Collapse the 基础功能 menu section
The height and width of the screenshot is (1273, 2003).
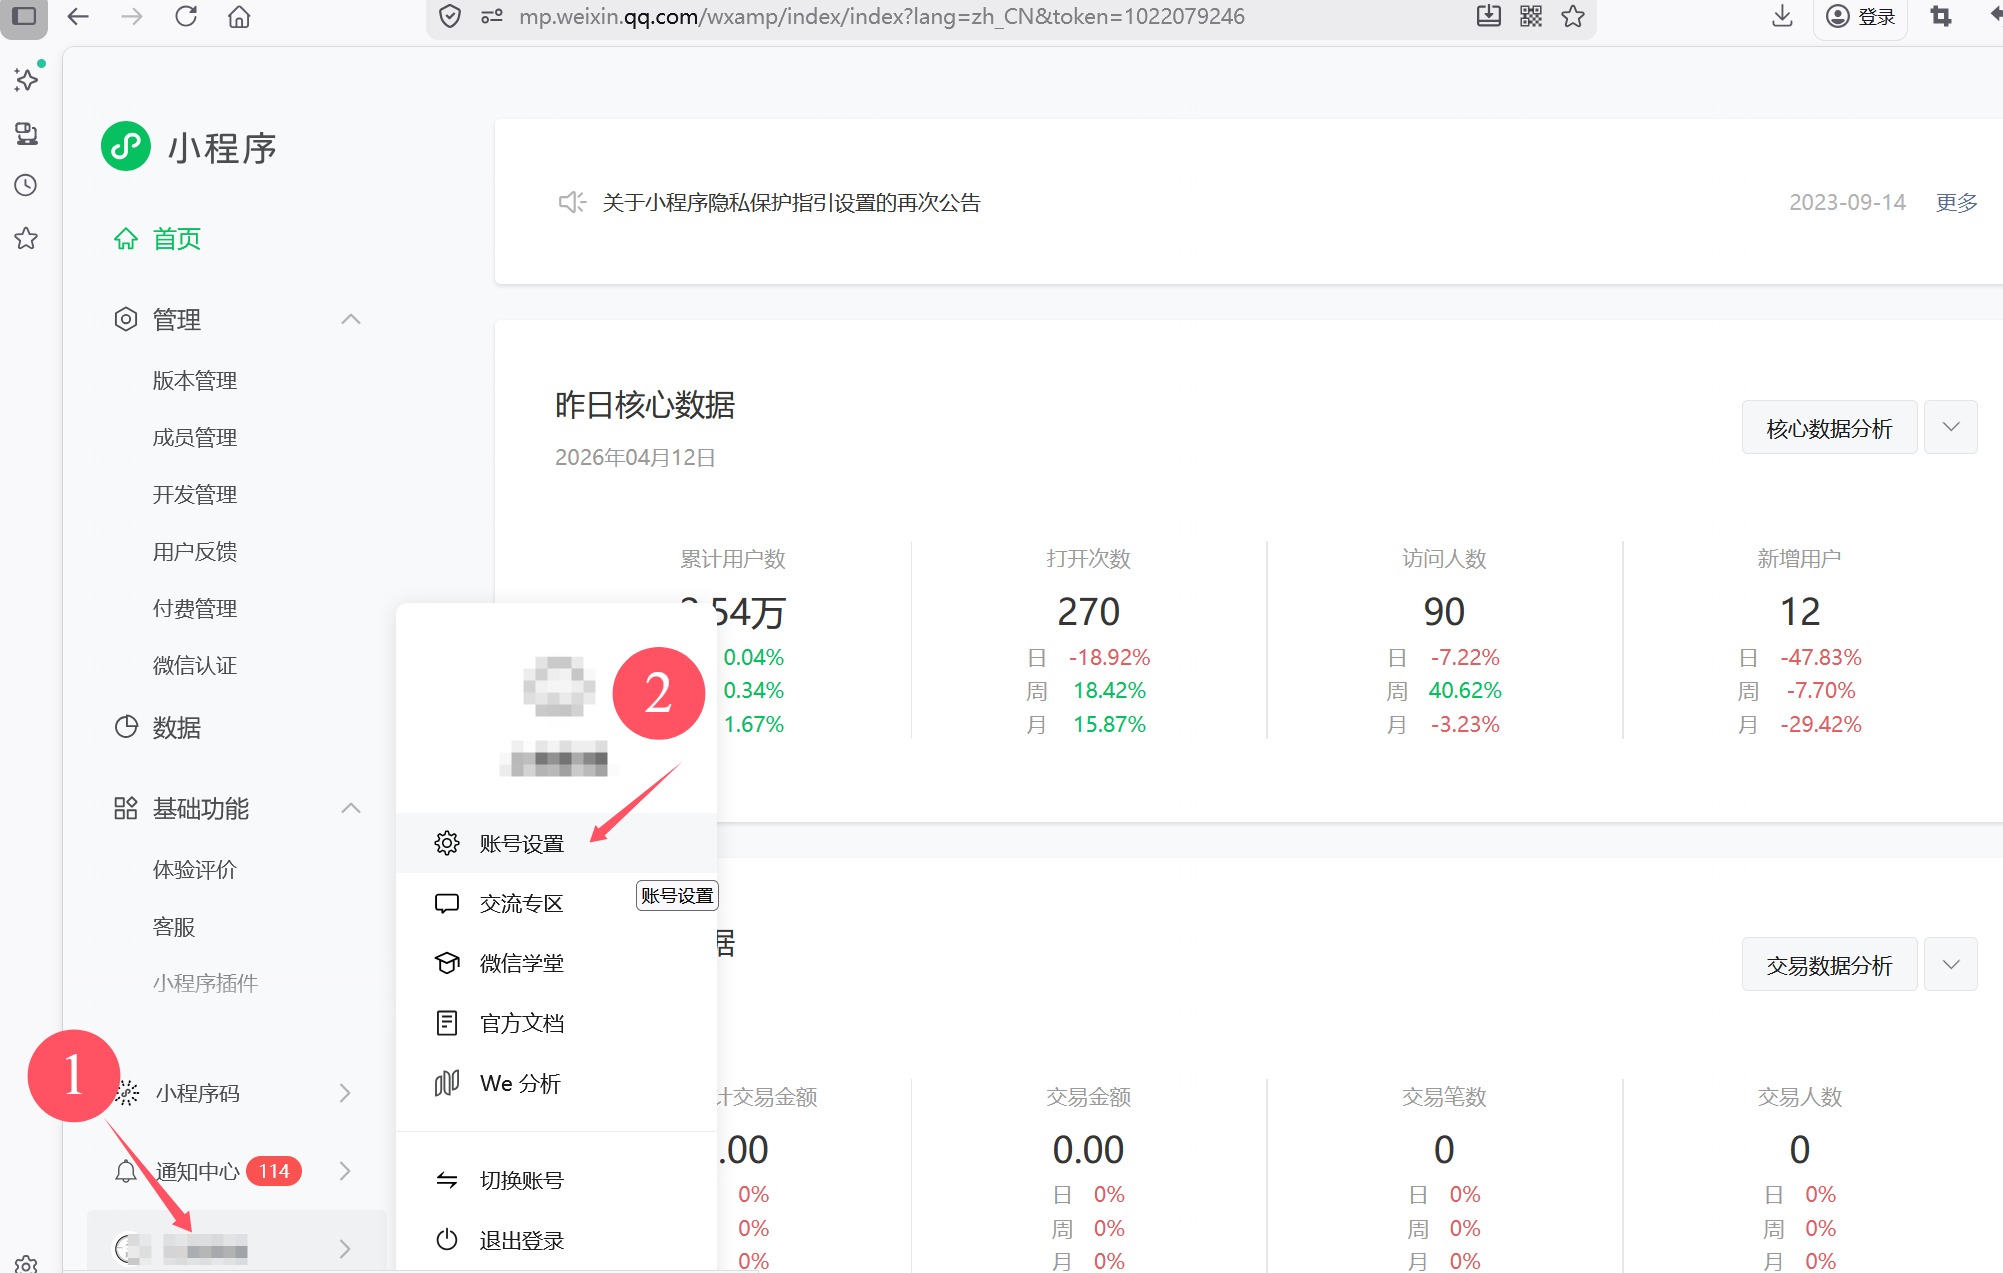[x=350, y=808]
